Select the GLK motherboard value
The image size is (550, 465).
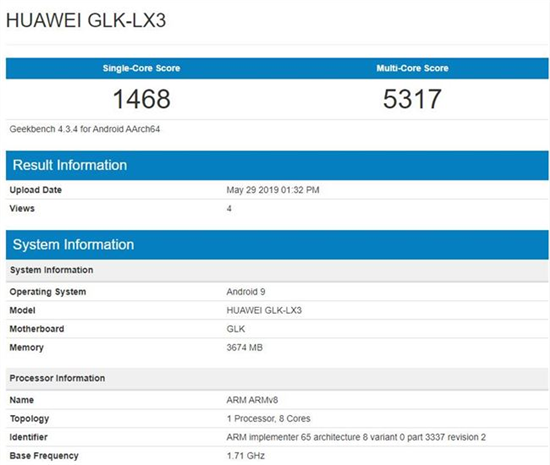coord(236,329)
